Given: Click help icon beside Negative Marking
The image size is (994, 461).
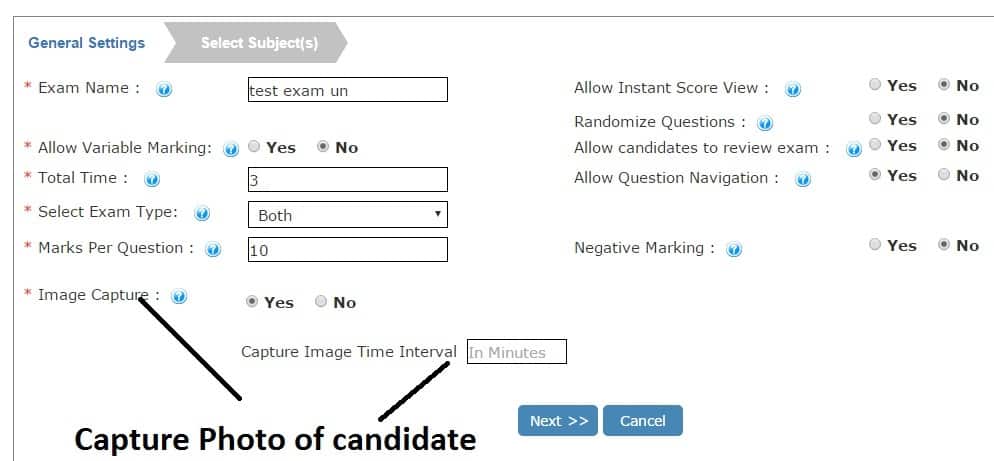Looking at the screenshot, I should [x=734, y=250].
